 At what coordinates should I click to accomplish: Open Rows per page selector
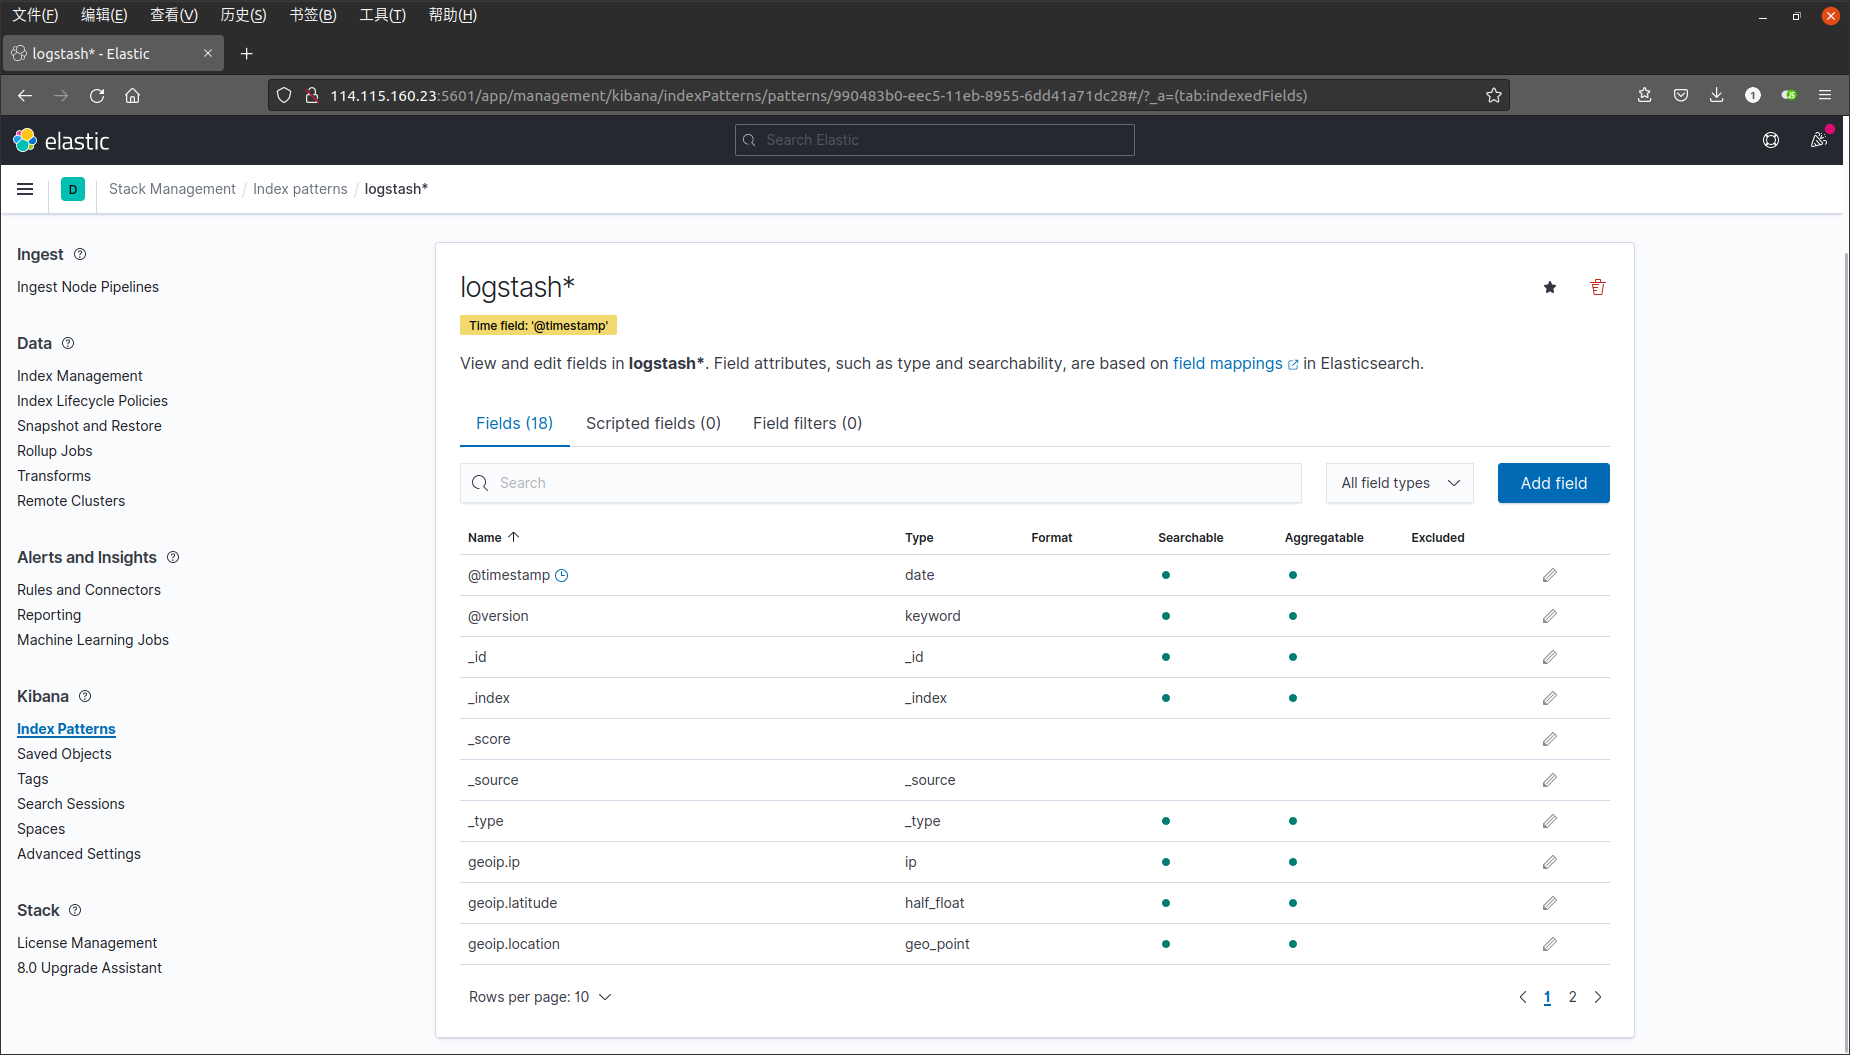click(x=540, y=997)
